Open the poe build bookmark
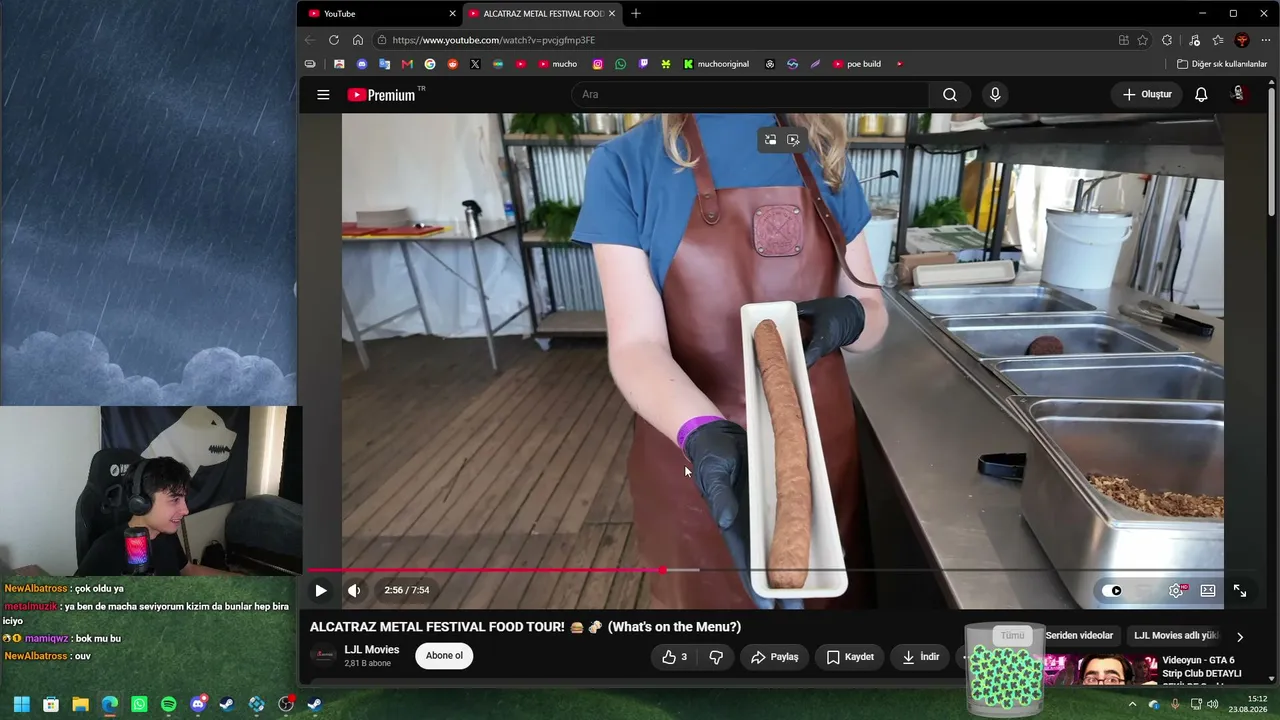Screen dimensions: 1280x720 [857, 64]
